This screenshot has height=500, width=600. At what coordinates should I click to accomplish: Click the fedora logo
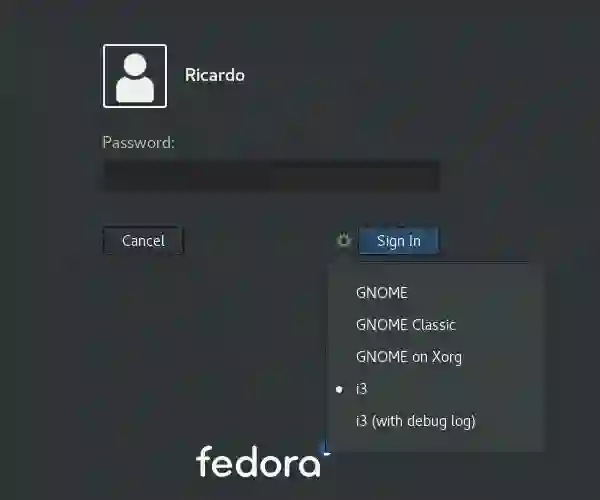click(258, 461)
